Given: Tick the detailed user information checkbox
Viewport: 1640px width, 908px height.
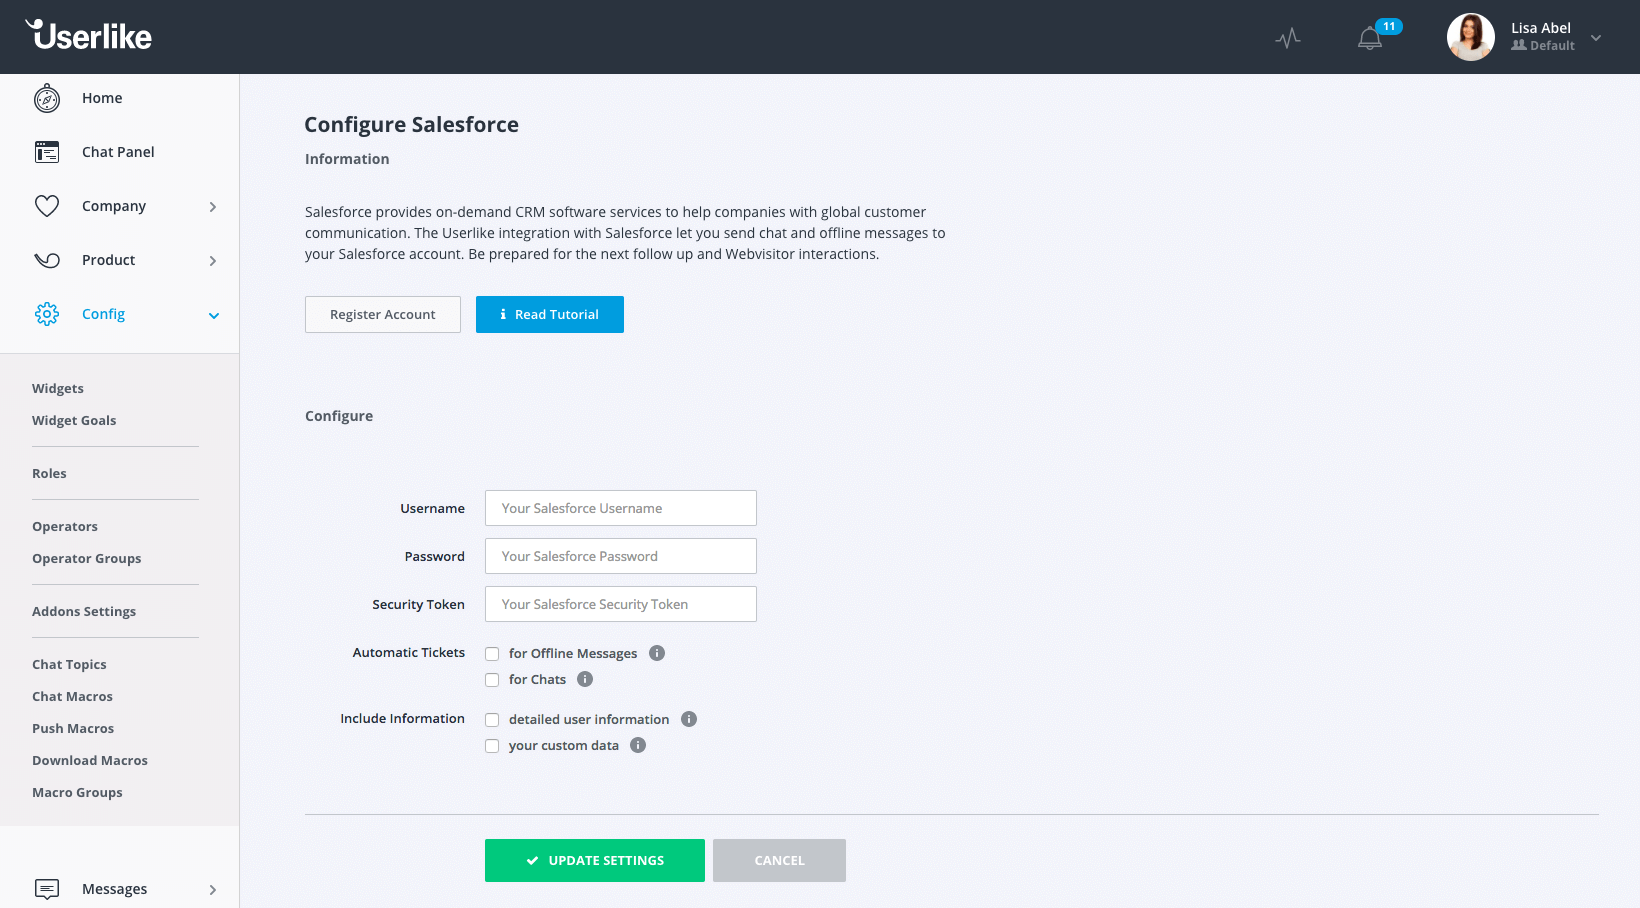Looking at the screenshot, I should click(x=492, y=720).
